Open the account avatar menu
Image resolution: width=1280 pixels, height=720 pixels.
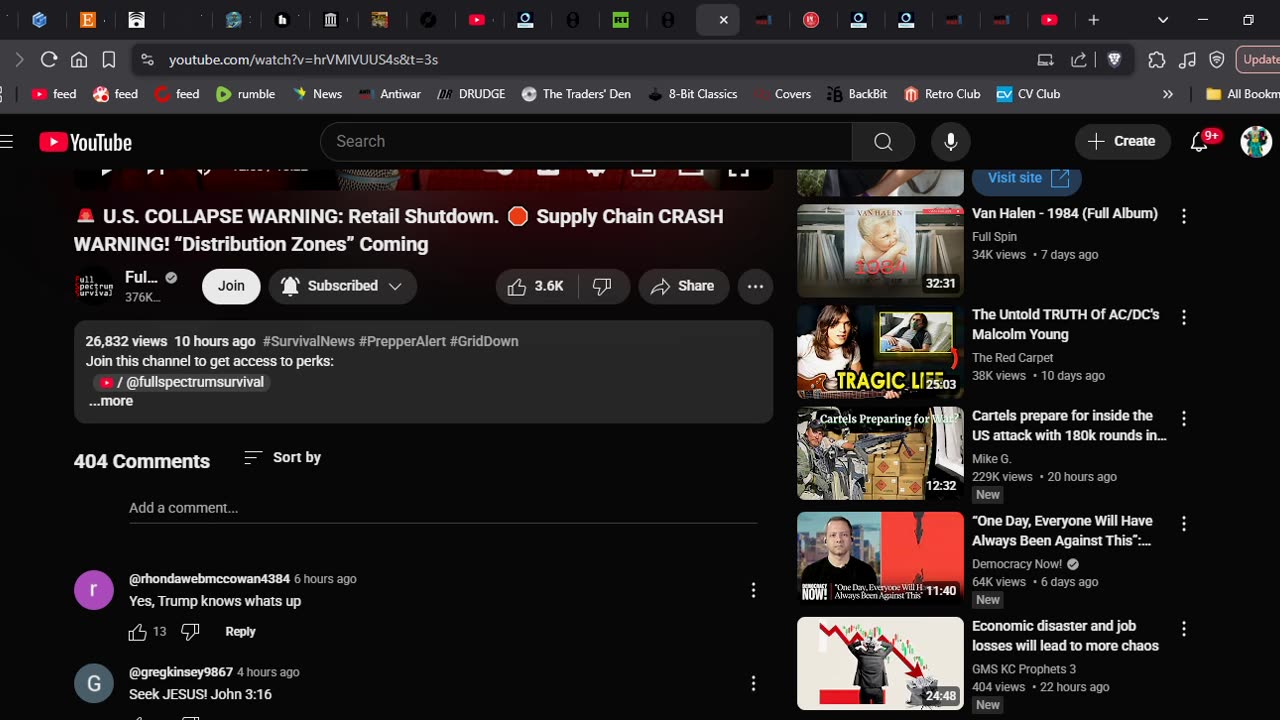click(x=1256, y=142)
